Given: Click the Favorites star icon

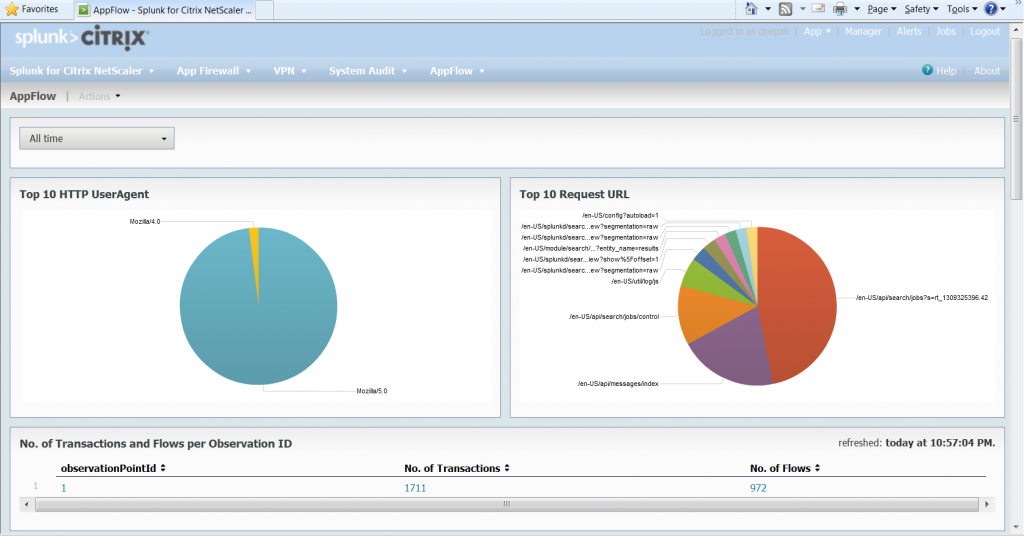Looking at the screenshot, I should click(x=12, y=9).
